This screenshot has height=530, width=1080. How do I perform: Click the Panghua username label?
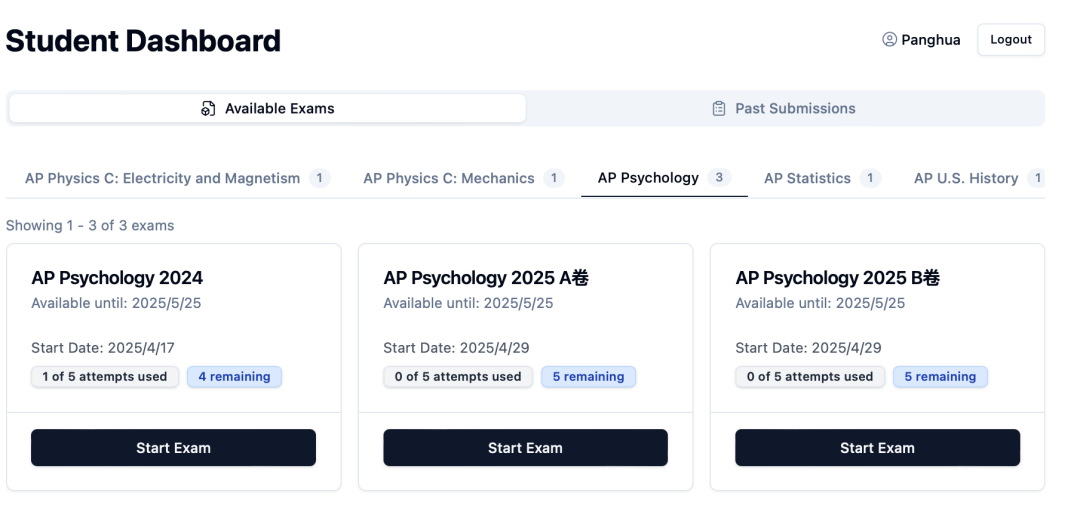point(931,40)
